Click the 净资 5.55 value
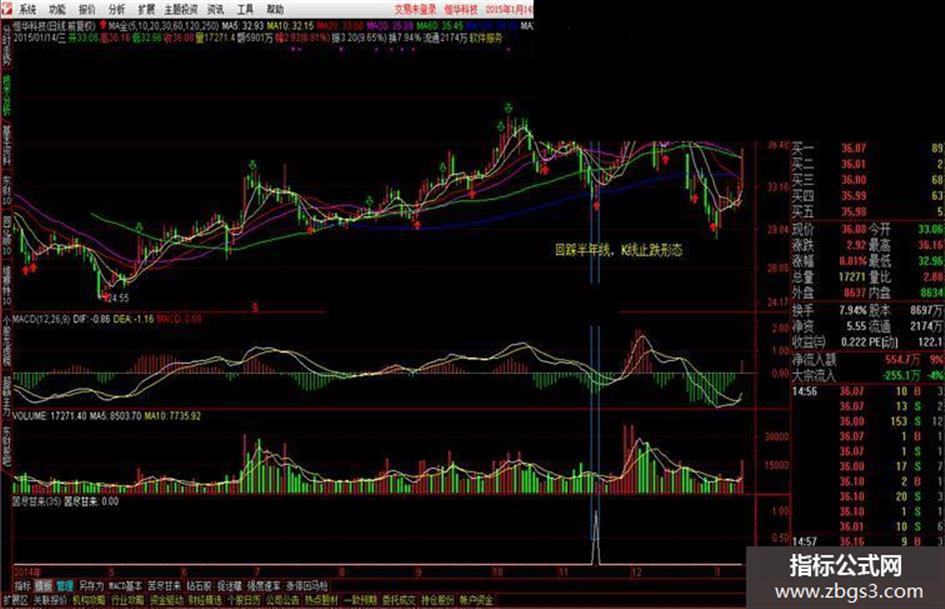Viewport: 945px width, 609px height. click(x=856, y=326)
